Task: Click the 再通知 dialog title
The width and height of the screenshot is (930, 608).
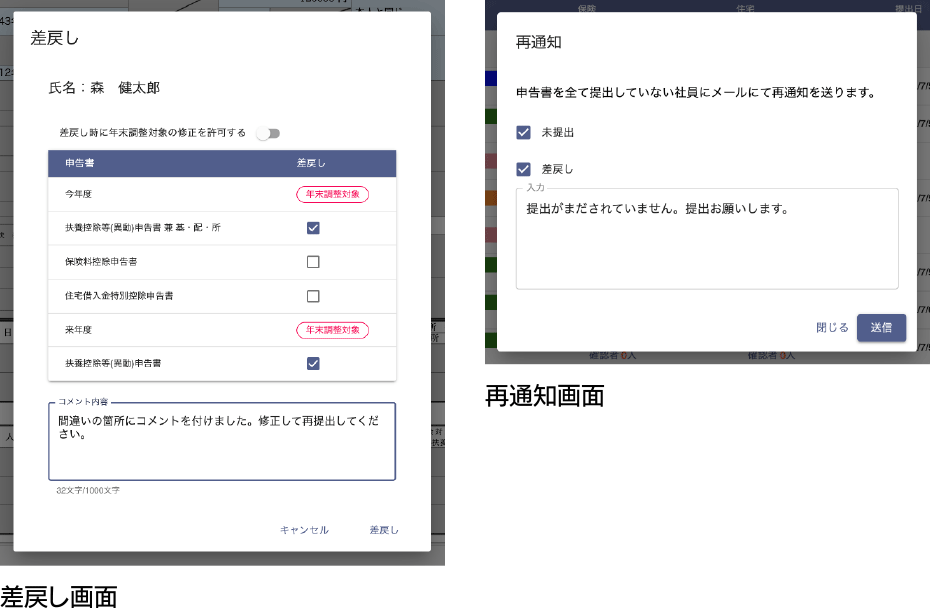Action: click(539, 43)
